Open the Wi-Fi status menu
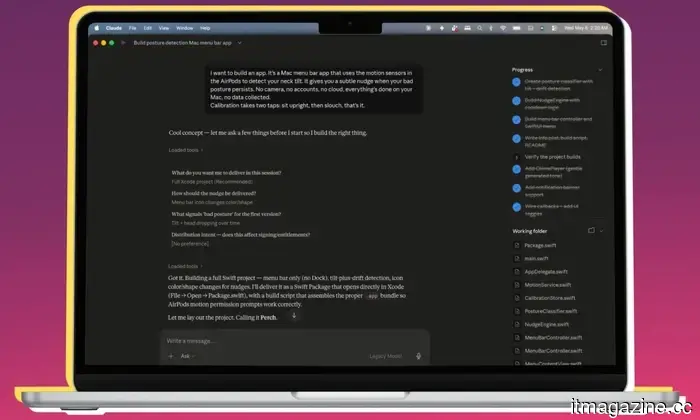This screenshot has width=700, height=420. coord(503,28)
